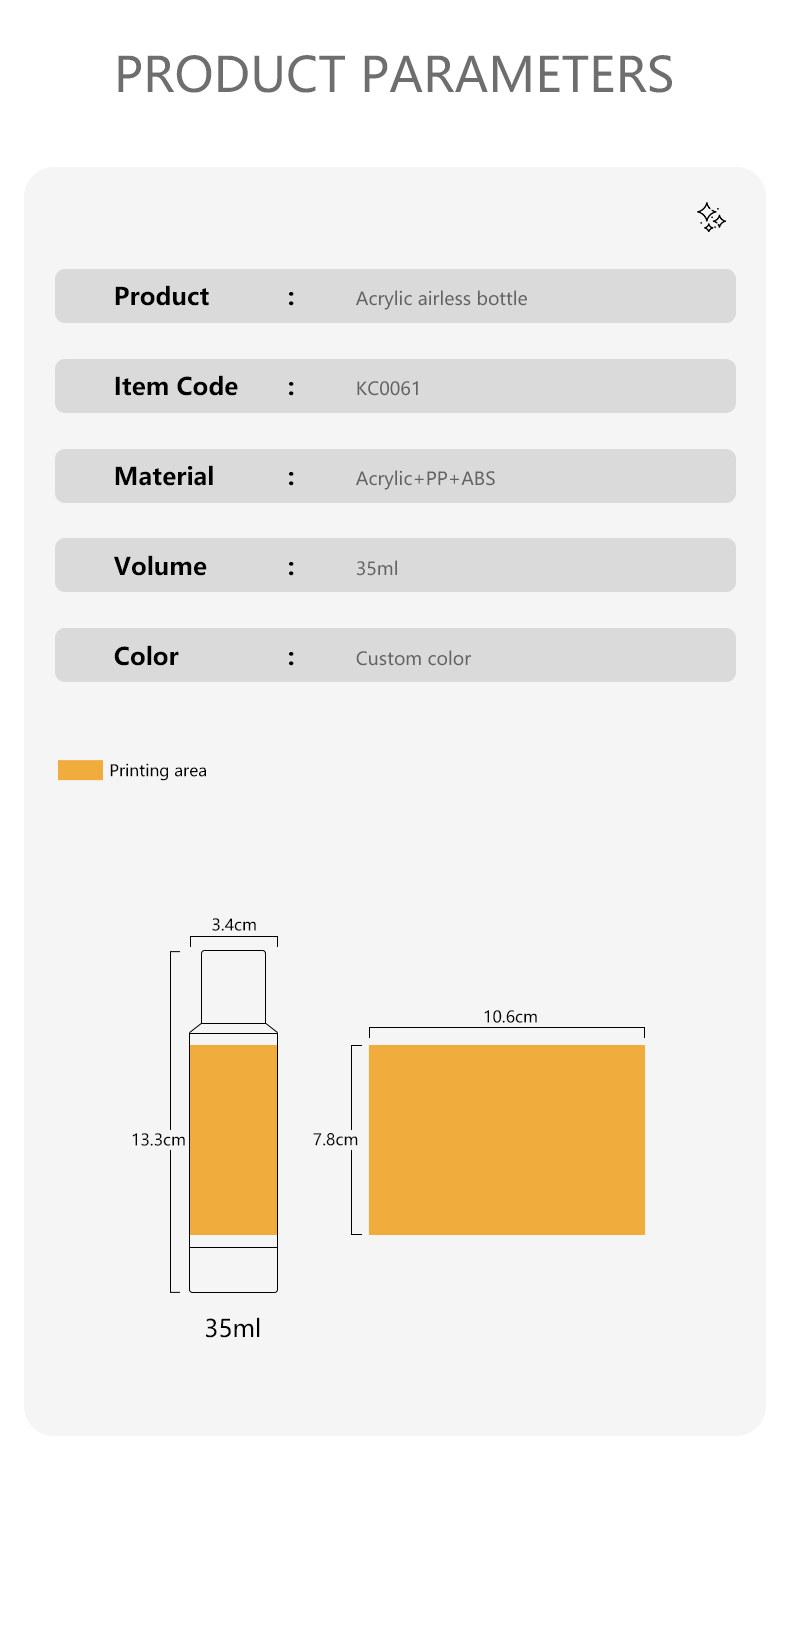790x1637 pixels.
Task: Select the Volume row label
Action: coord(160,566)
